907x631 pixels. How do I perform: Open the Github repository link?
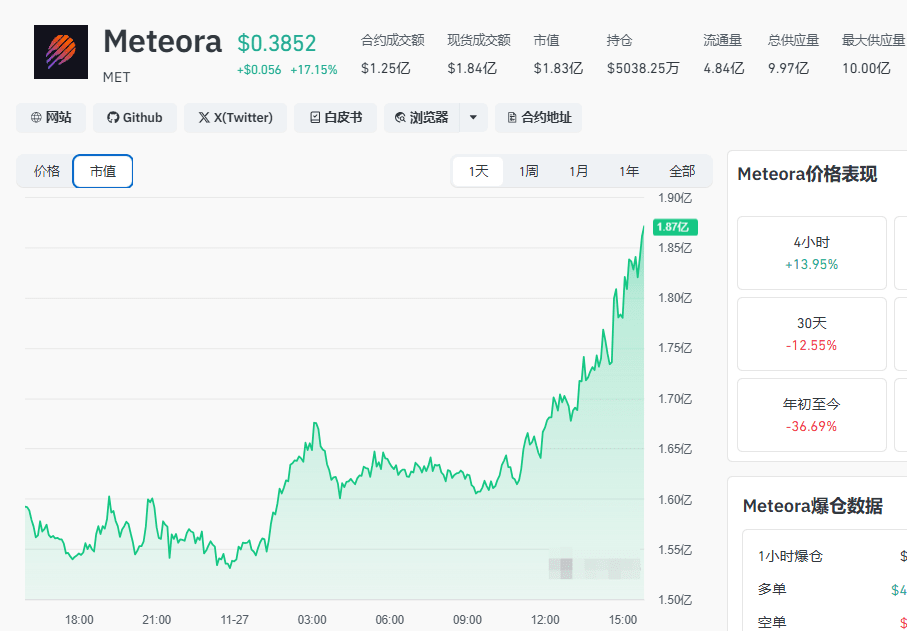click(x=135, y=117)
